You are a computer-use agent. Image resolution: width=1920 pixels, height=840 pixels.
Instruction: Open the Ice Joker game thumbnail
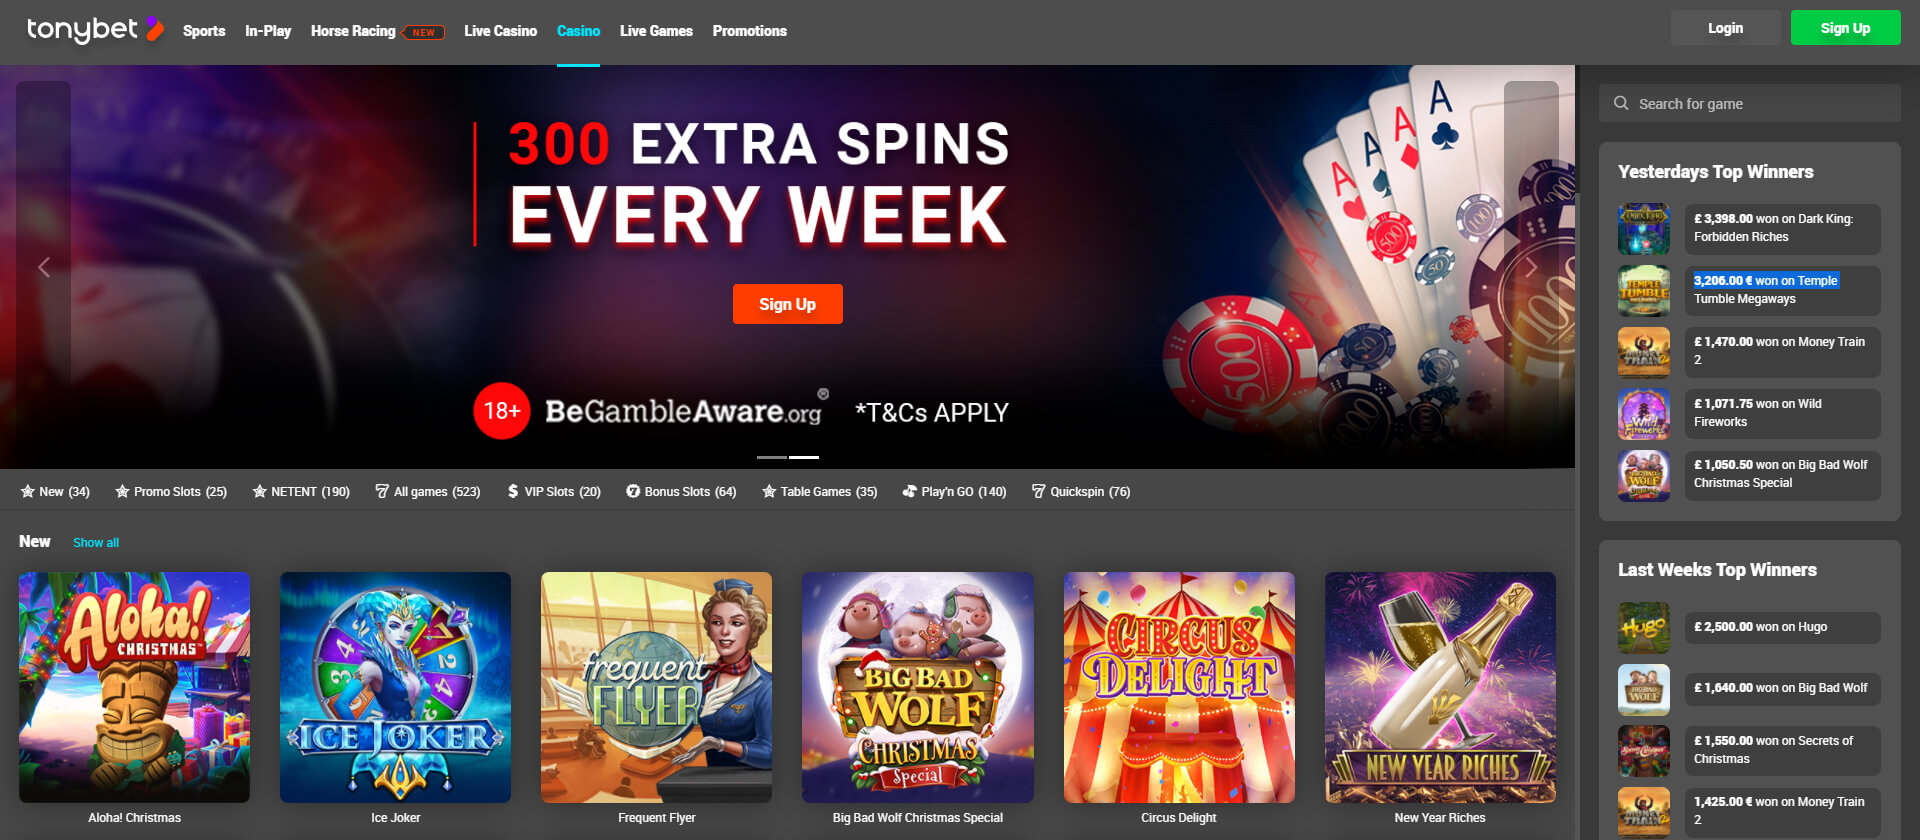coord(395,687)
